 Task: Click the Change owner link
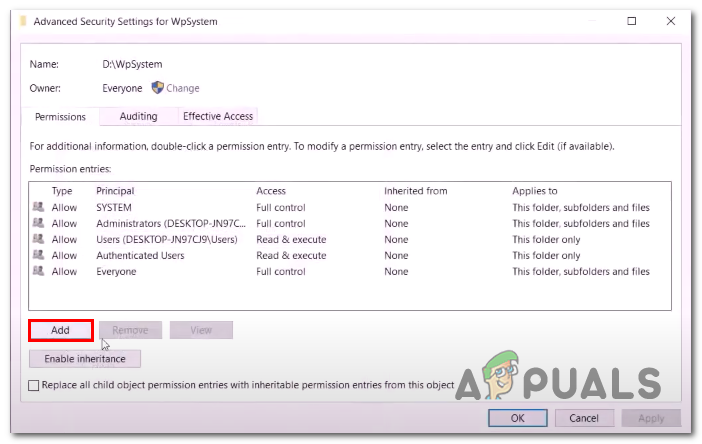click(183, 88)
